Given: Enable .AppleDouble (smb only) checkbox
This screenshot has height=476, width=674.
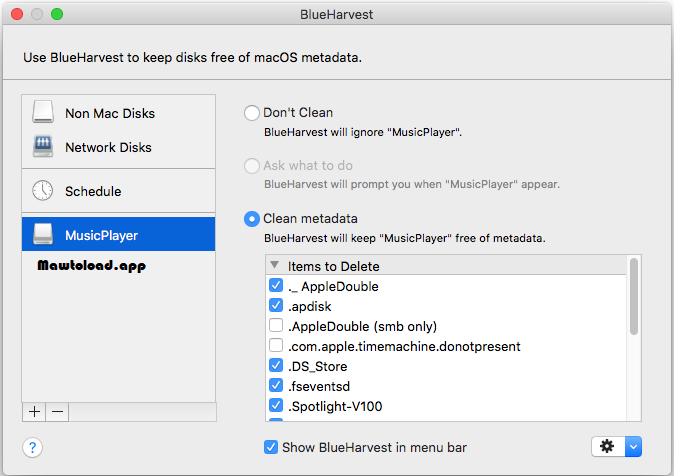Looking at the screenshot, I should [x=276, y=325].
